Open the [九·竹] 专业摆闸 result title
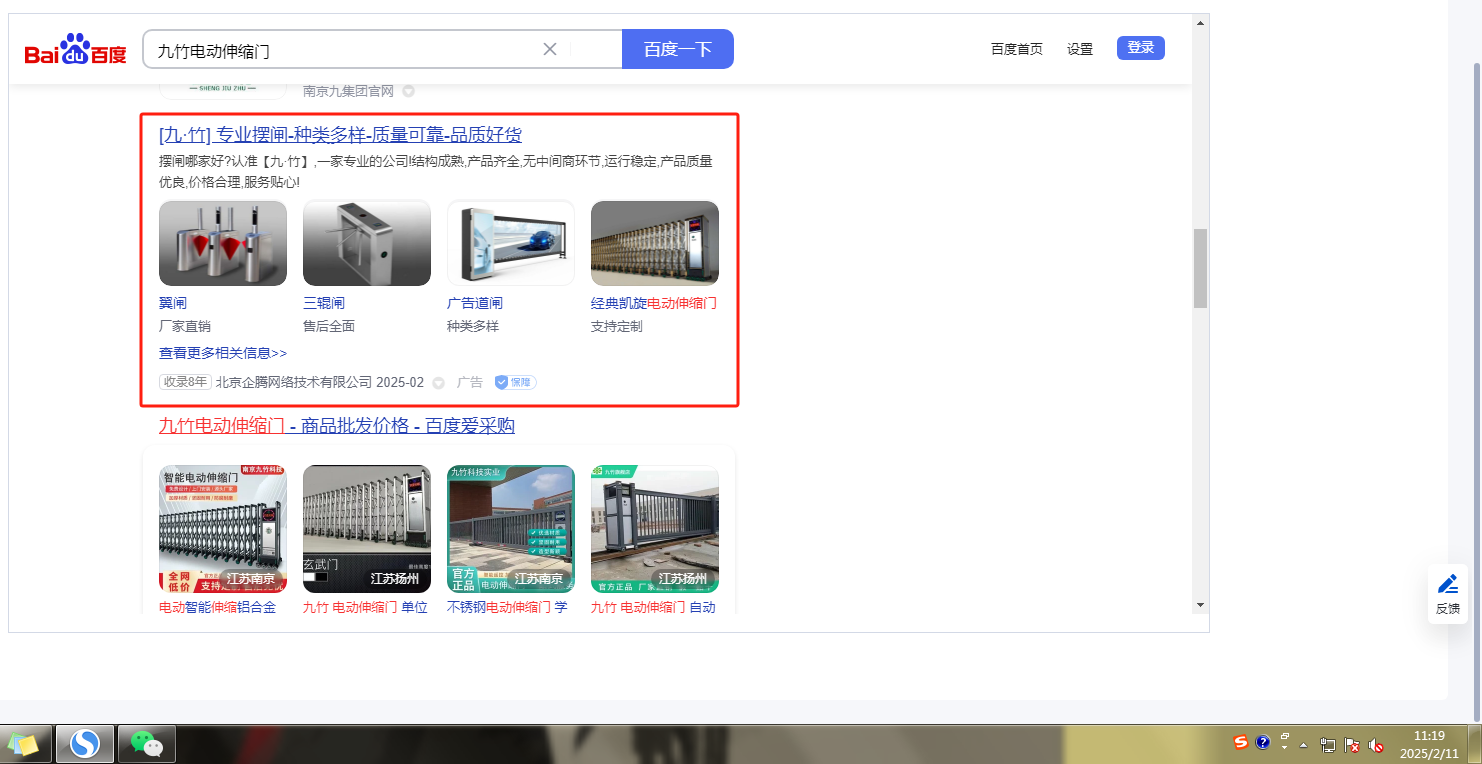The width and height of the screenshot is (1482, 764). pos(340,135)
